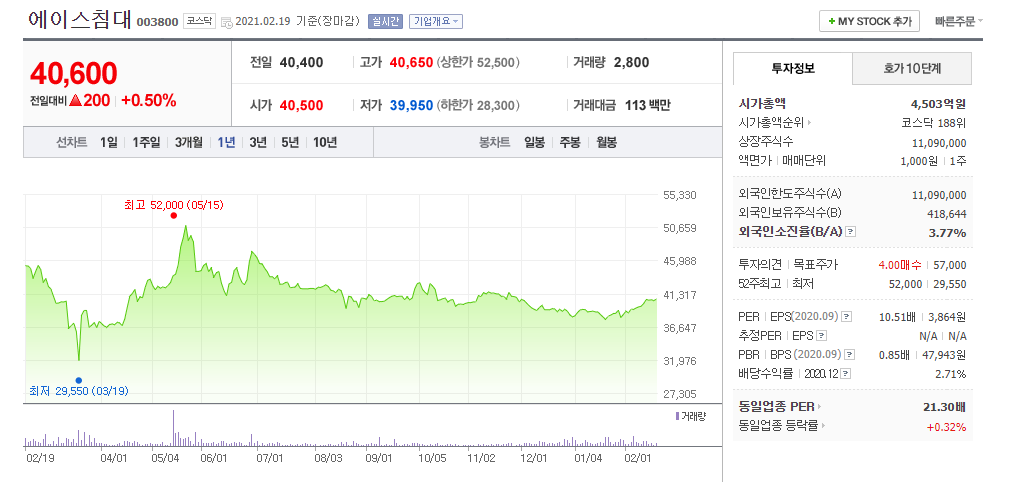
Task: Click the stock name 에이스침대
Action: 80,19
